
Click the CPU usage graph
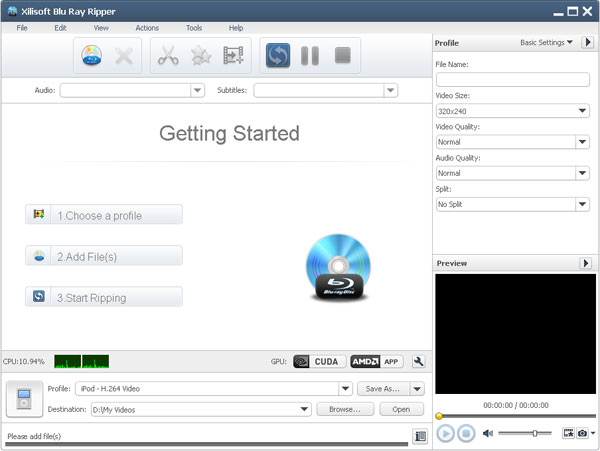[82, 361]
